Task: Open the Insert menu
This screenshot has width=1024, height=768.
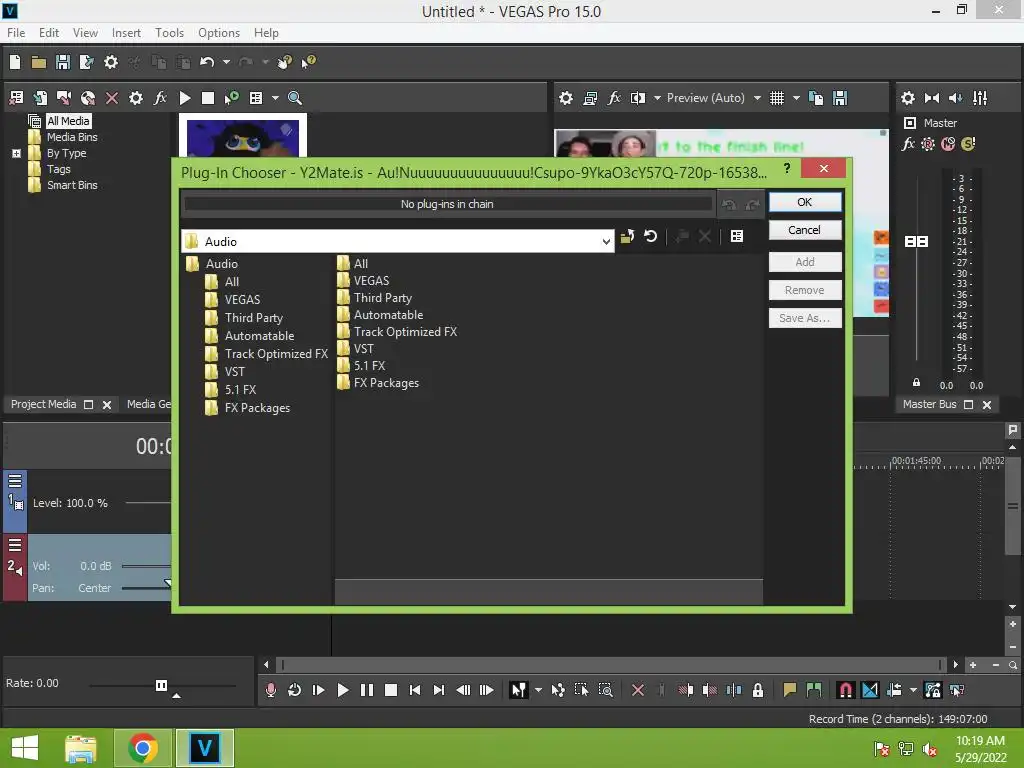Action: coord(126,33)
